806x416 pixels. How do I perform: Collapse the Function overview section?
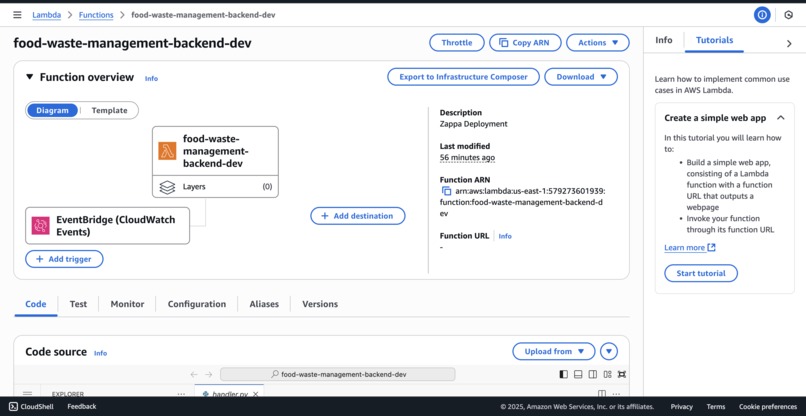pos(30,77)
